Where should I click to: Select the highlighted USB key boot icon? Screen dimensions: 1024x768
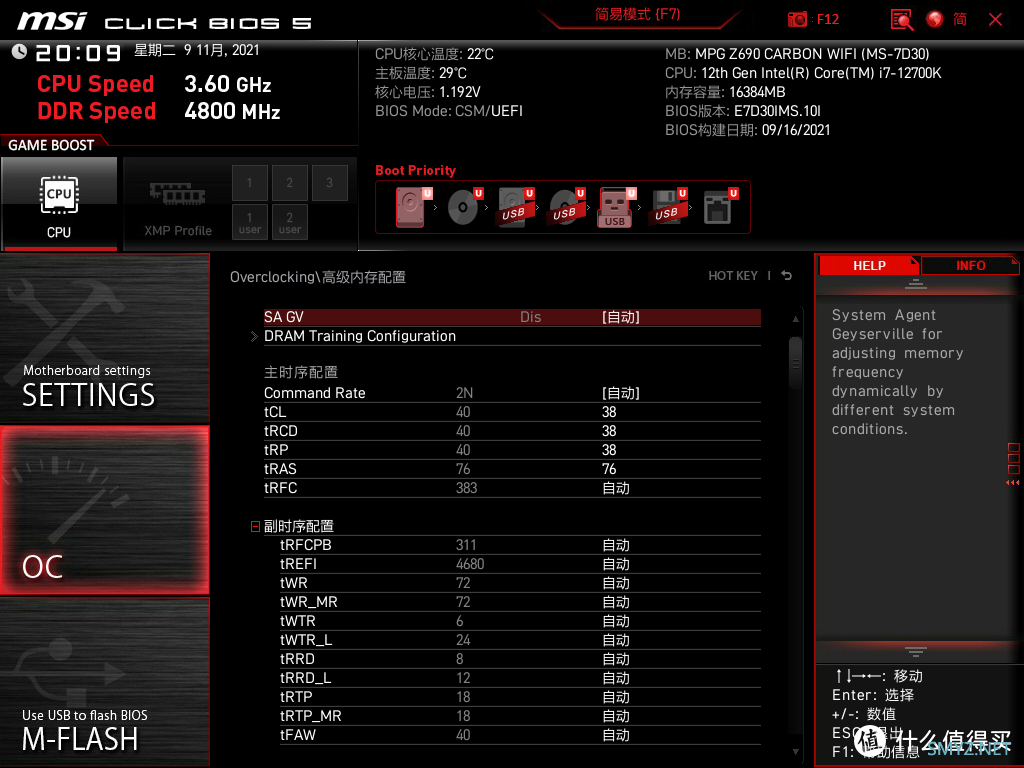pos(616,207)
